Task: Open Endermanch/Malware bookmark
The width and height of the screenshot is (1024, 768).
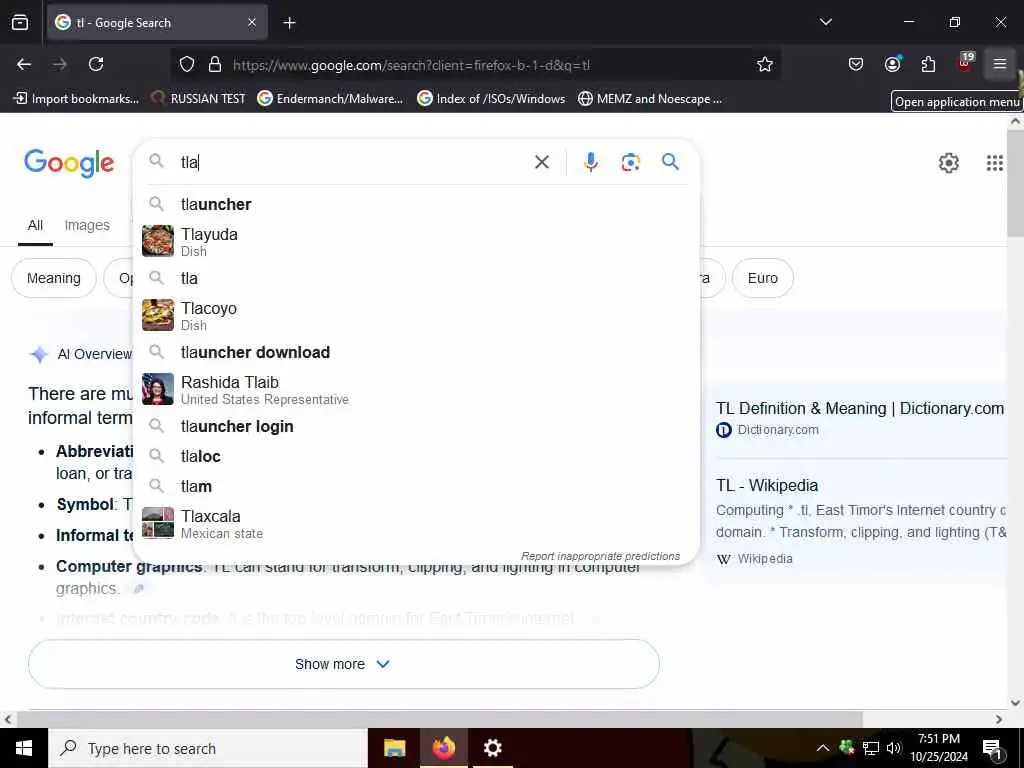Action: 330,99
